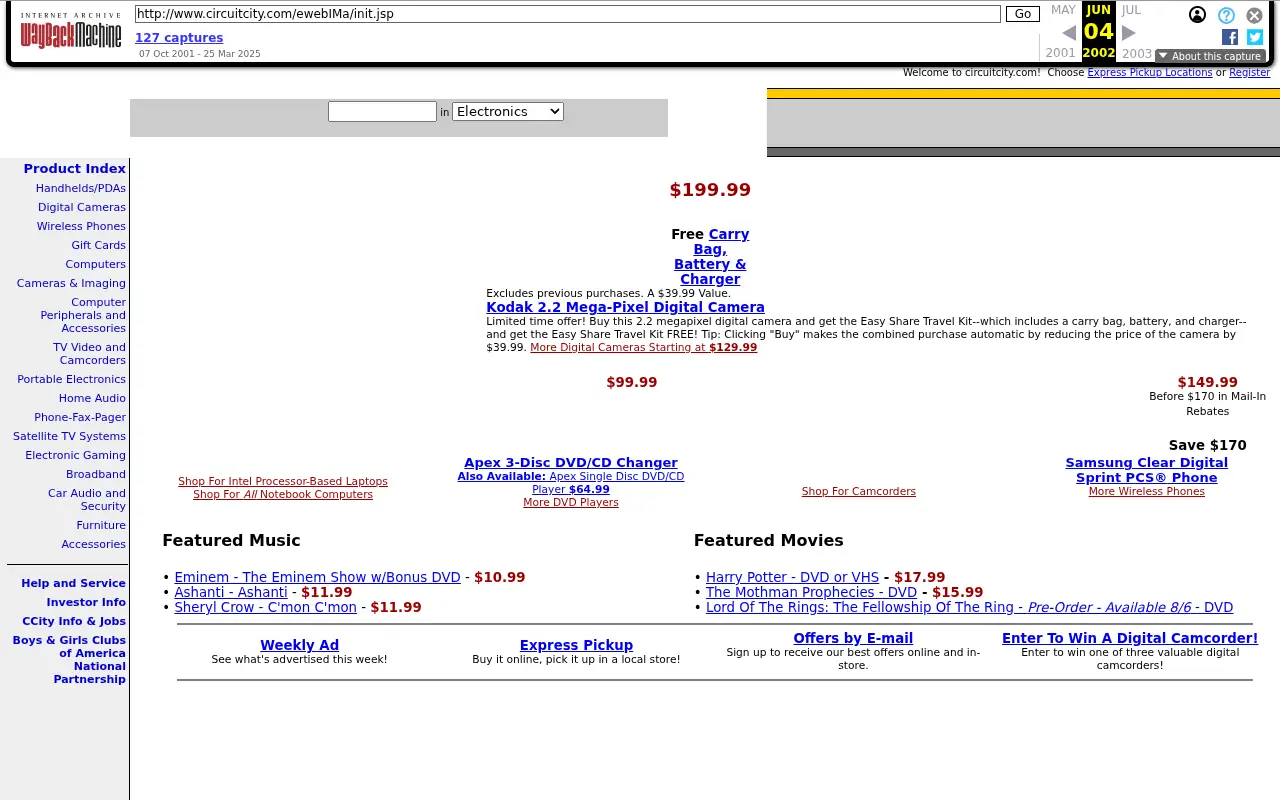Open Samsung Clear Digital Sprint PCS Phone
The width and height of the screenshot is (1280, 800).
[1147, 470]
